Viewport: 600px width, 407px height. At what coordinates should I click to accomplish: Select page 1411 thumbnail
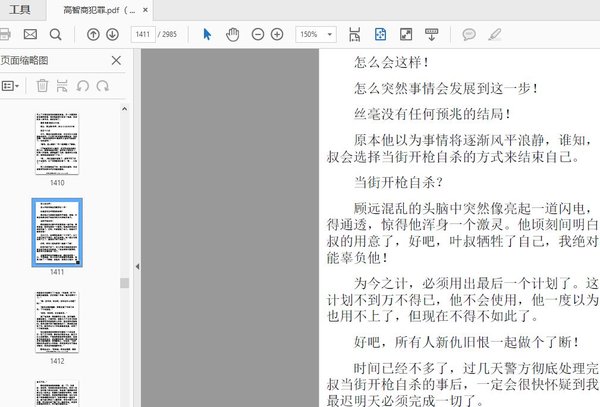coord(57,233)
